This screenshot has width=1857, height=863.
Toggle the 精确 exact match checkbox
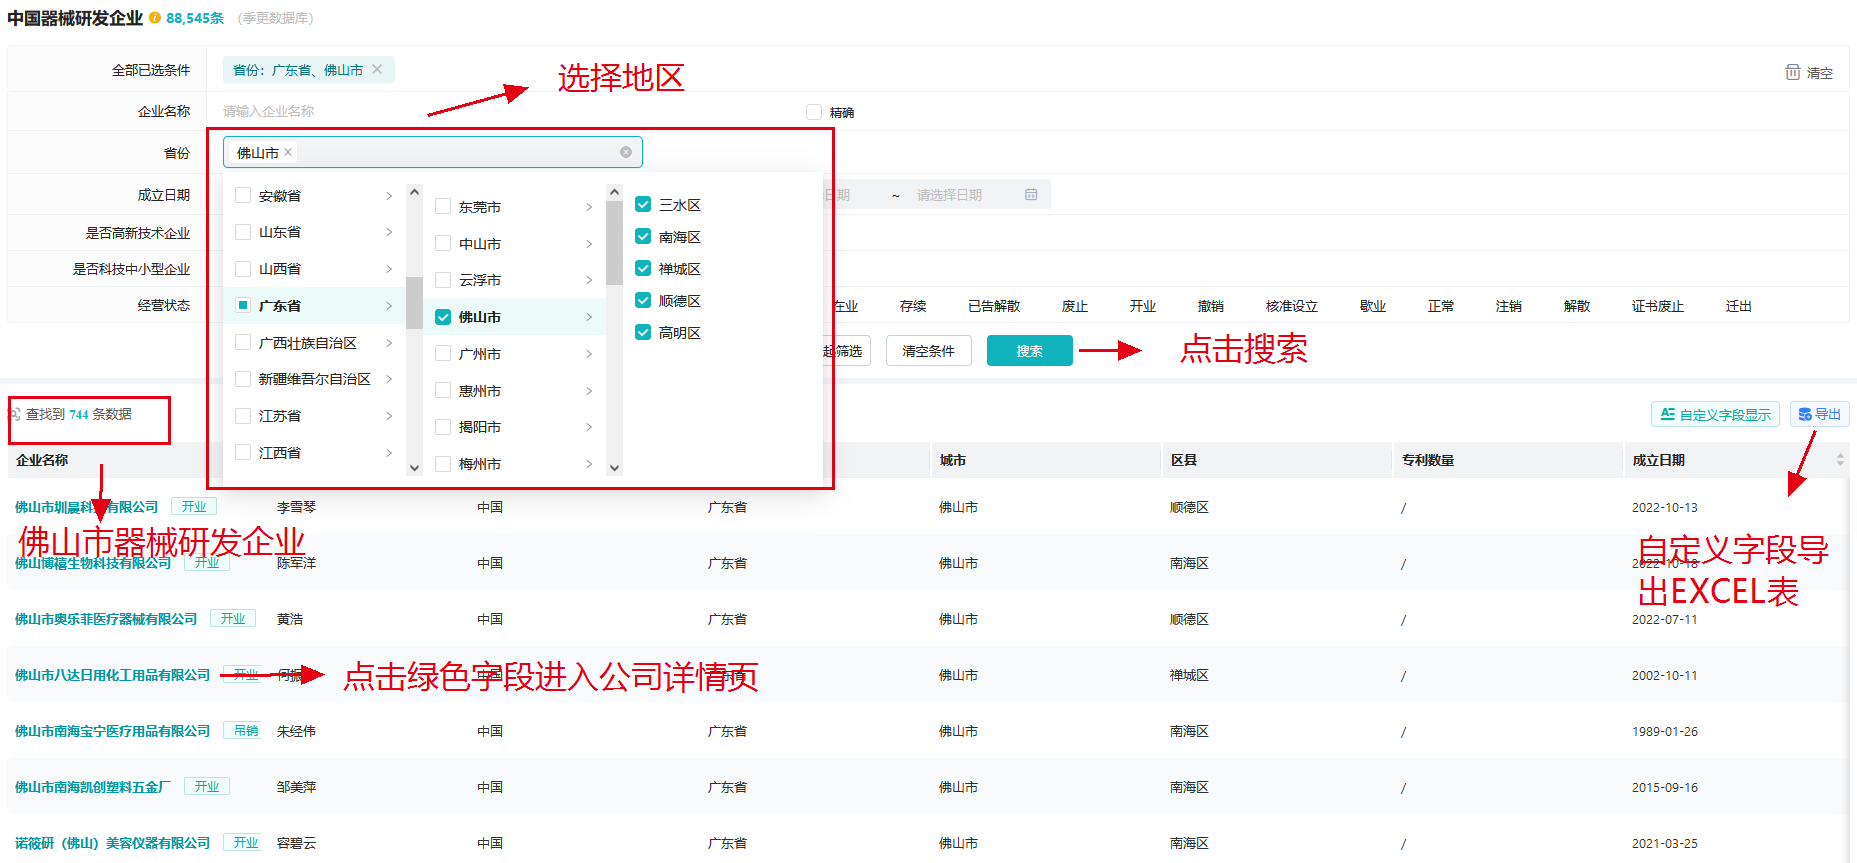(814, 112)
